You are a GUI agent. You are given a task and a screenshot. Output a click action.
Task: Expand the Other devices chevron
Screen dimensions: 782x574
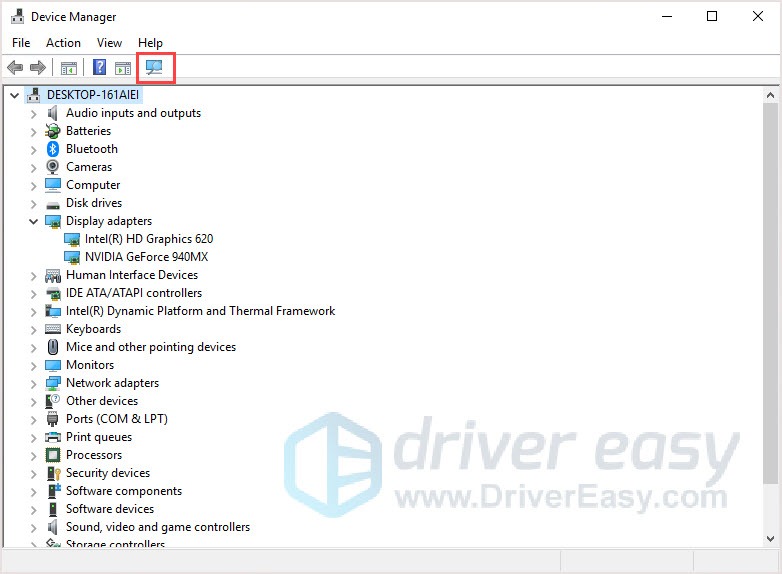pyautogui.click(x=33, y=401)
